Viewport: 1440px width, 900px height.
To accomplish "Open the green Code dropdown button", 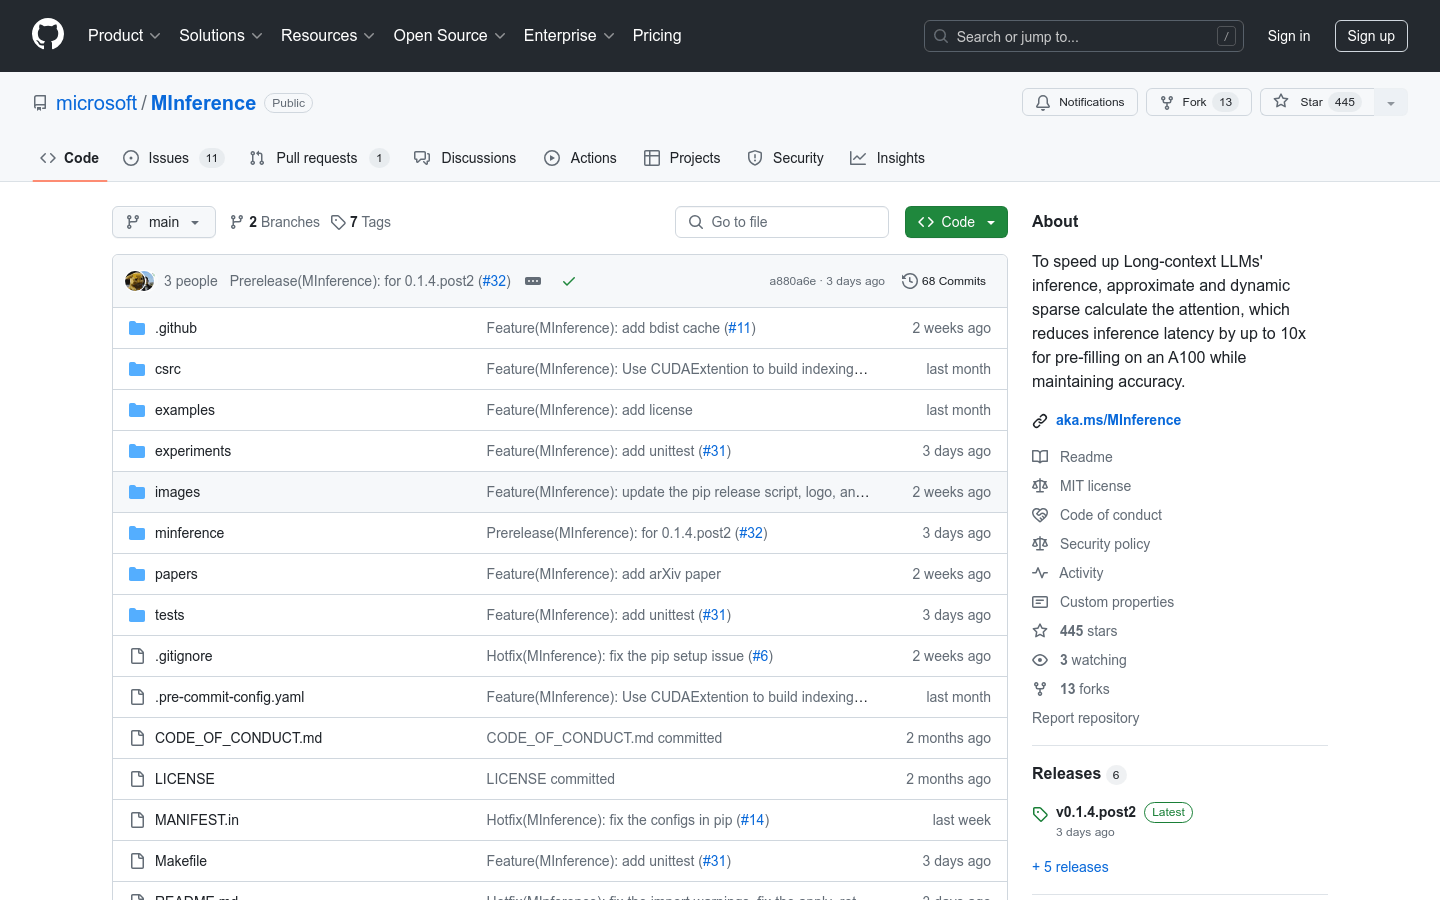I will tap(956, 222).
